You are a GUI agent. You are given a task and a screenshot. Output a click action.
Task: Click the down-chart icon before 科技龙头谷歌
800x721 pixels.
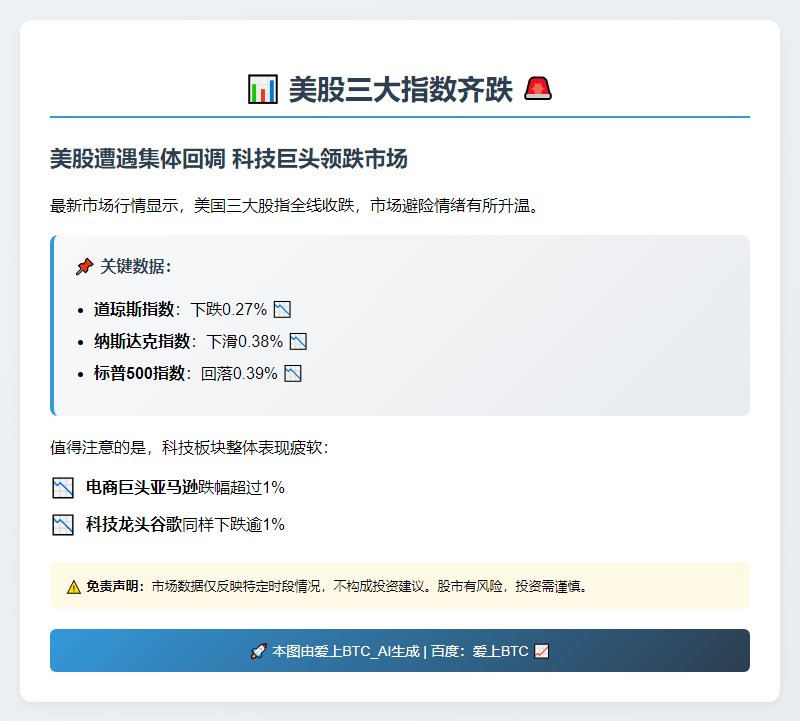[x=63, y=525]
